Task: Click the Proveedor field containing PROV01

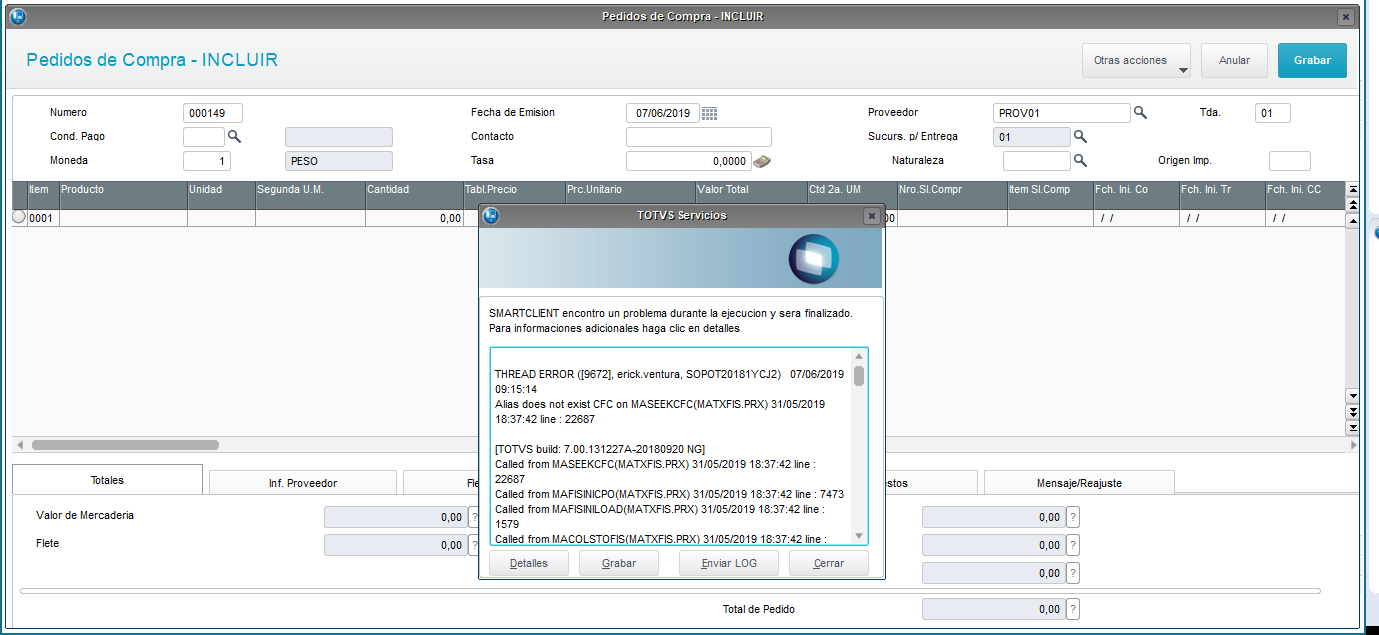Action: tap(1062, 113)
